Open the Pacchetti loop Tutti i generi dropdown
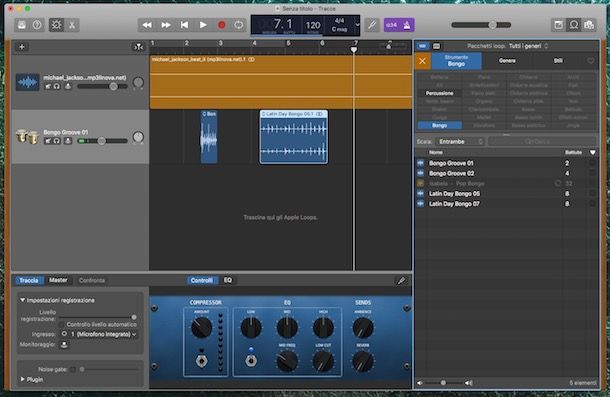This screenshot has width=610, height=397. pyautogui.click(x=528, y=46)
